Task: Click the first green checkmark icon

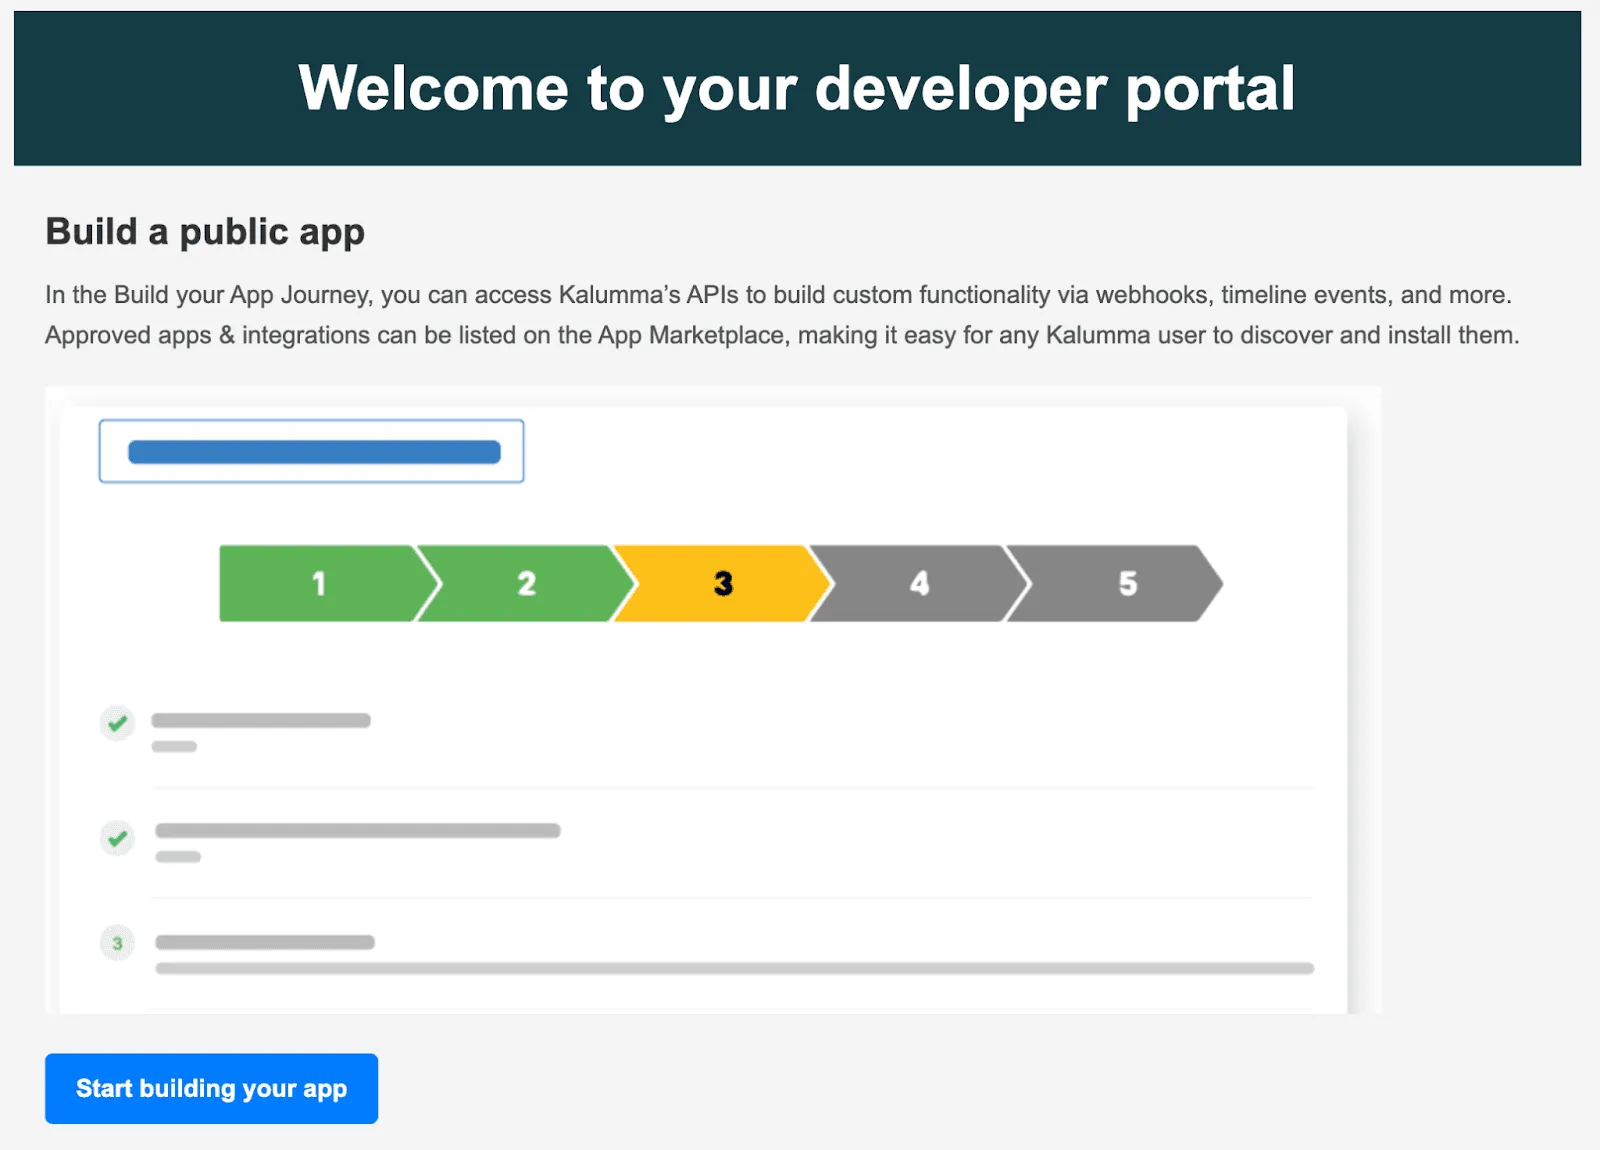Action: [x=117, y=722]
